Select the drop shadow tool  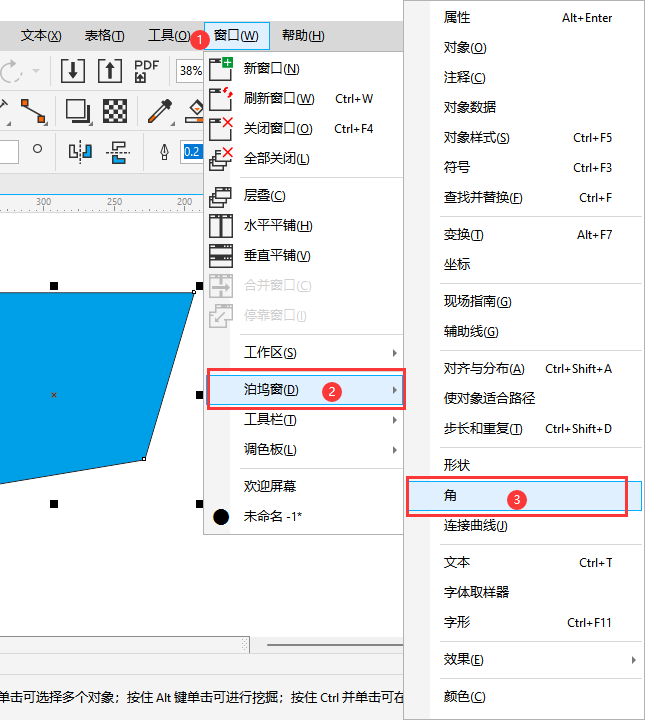click(78, 111)
